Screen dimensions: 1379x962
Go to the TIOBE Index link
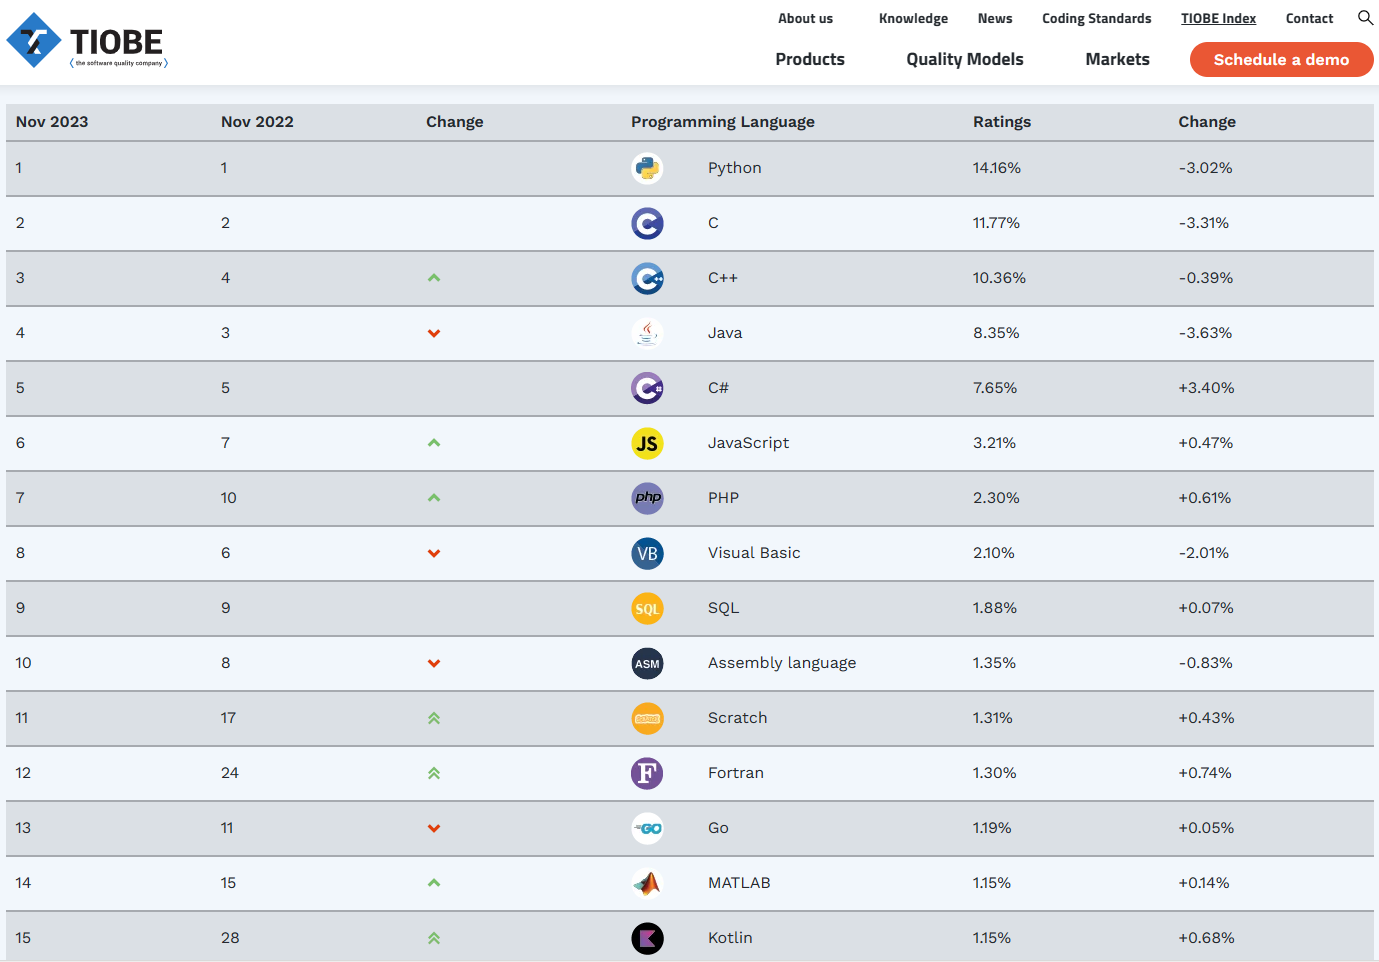tap(1218, 18)
